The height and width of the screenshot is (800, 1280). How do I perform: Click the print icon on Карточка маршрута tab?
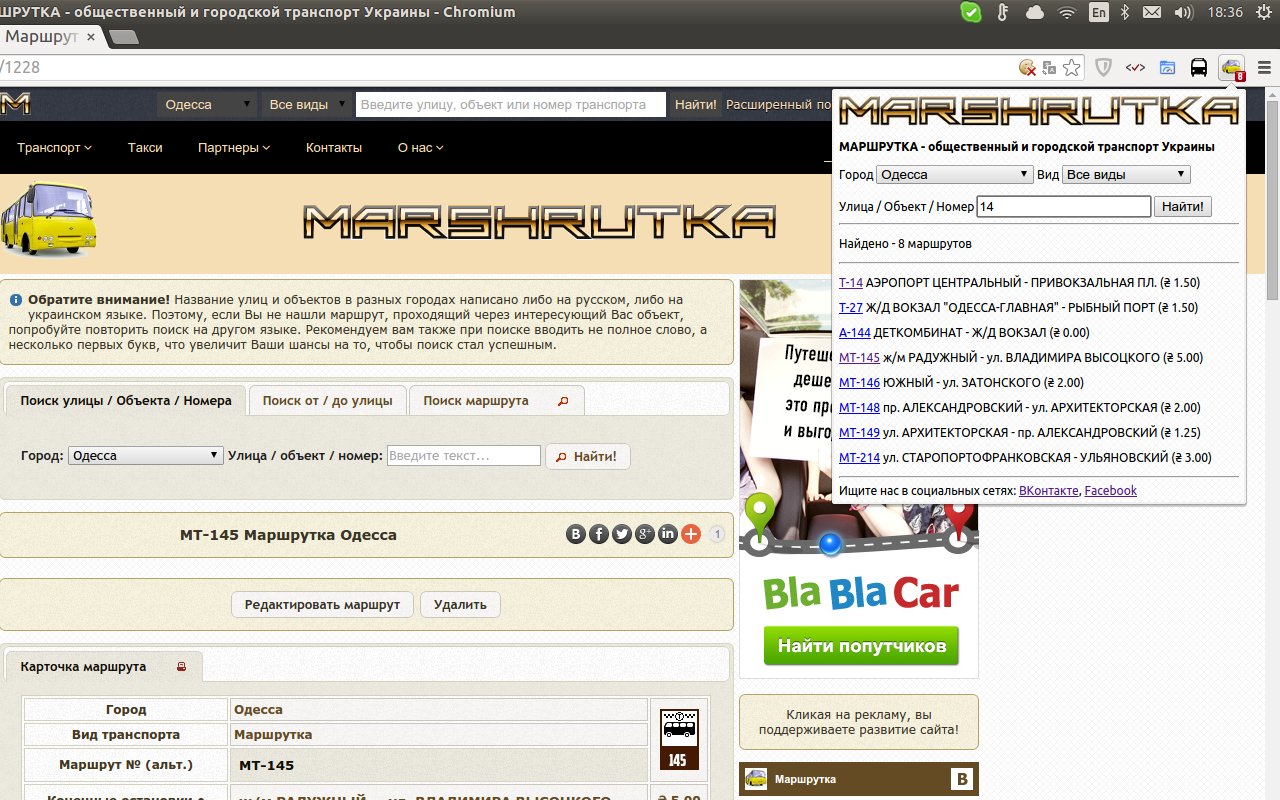coord(181,667)
